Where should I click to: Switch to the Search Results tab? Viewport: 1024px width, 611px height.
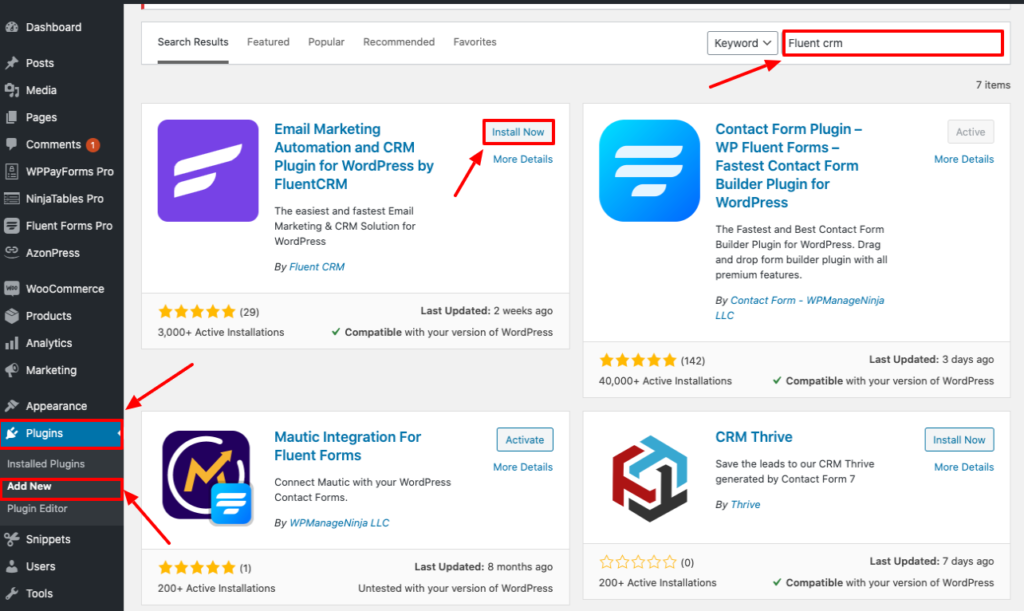pyautogui.click(x=193, y=42)
